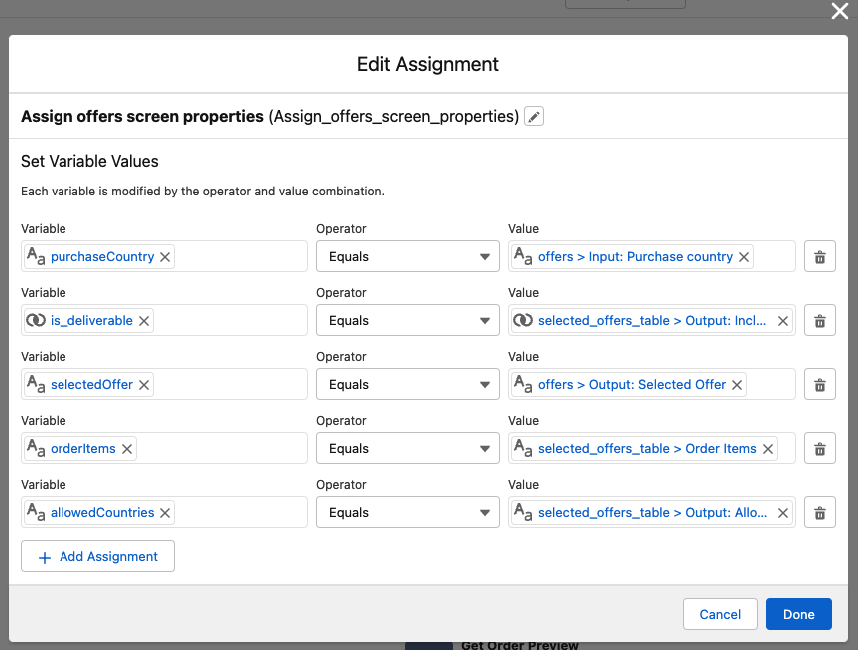Open Operator dropdown for orderItems row
This screenshot has width=858, height=650.
click(407, 449)
